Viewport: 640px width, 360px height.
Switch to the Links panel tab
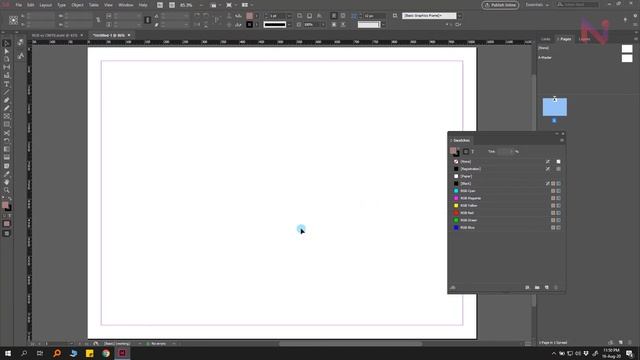point(546,39)
